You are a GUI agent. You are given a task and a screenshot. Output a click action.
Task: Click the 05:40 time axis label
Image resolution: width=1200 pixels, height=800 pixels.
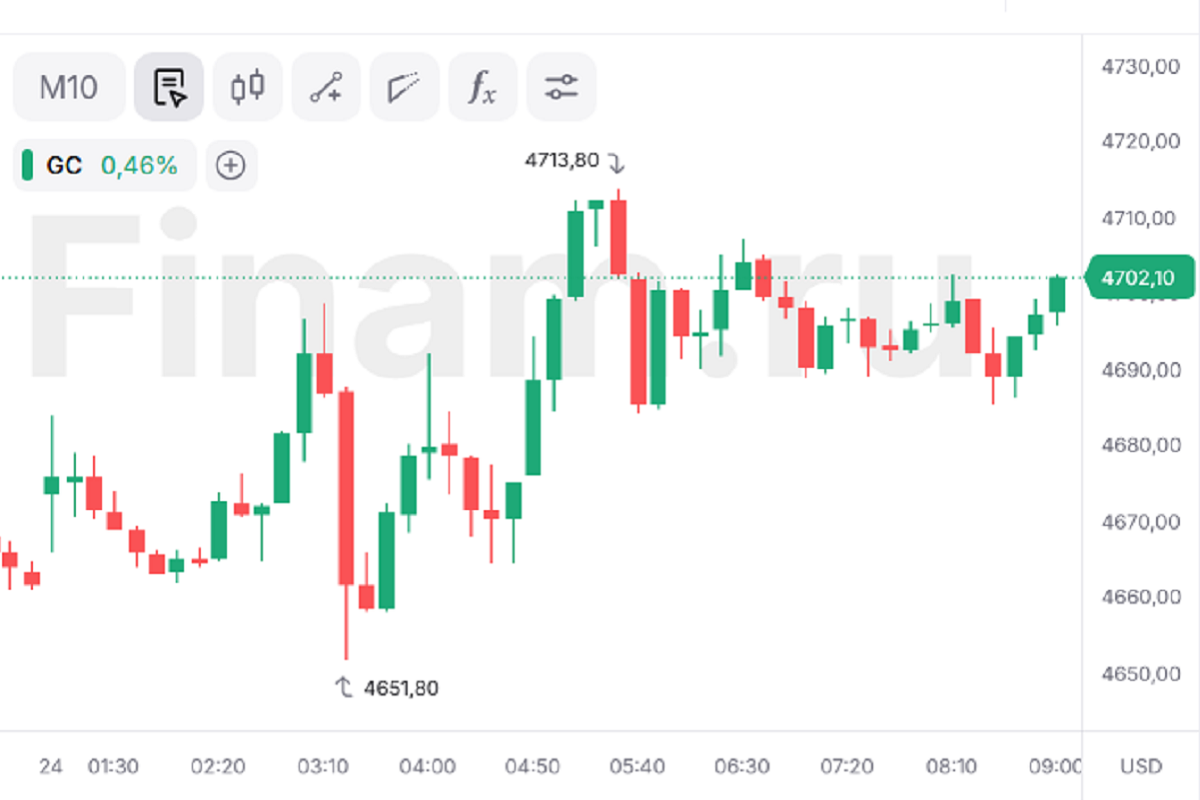click(637, 767)
